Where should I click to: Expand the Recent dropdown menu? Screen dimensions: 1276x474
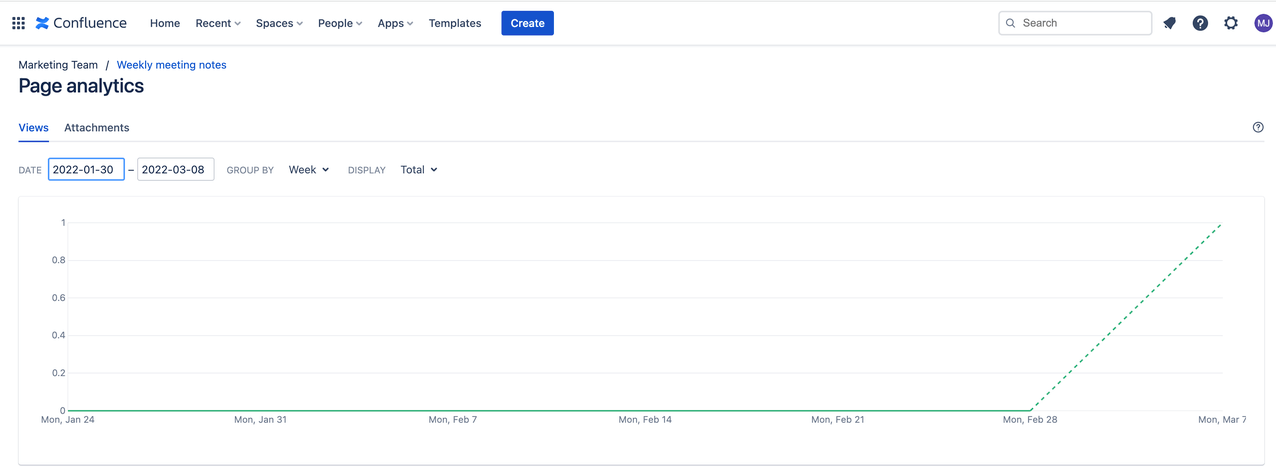point(218,23)
